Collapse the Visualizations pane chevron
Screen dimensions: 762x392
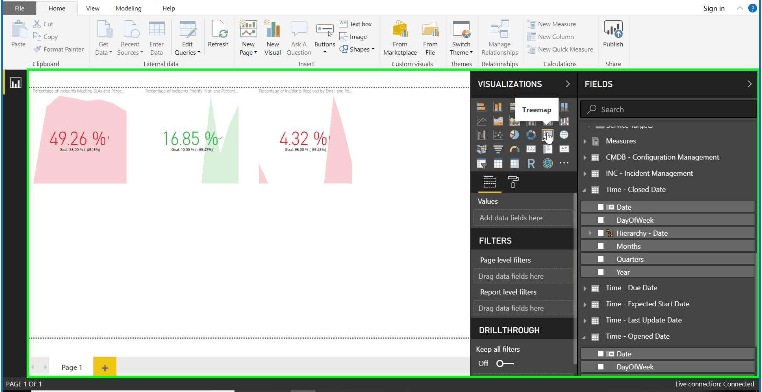tap(567, 84)
